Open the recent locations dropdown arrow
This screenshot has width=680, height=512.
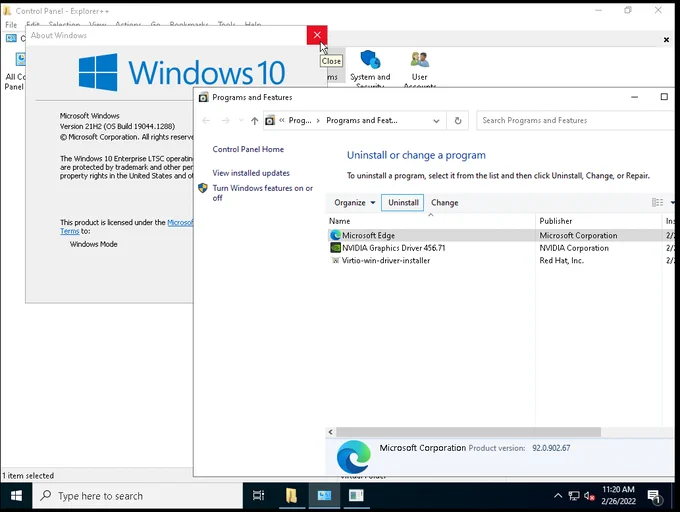click(x=241, y=121)
